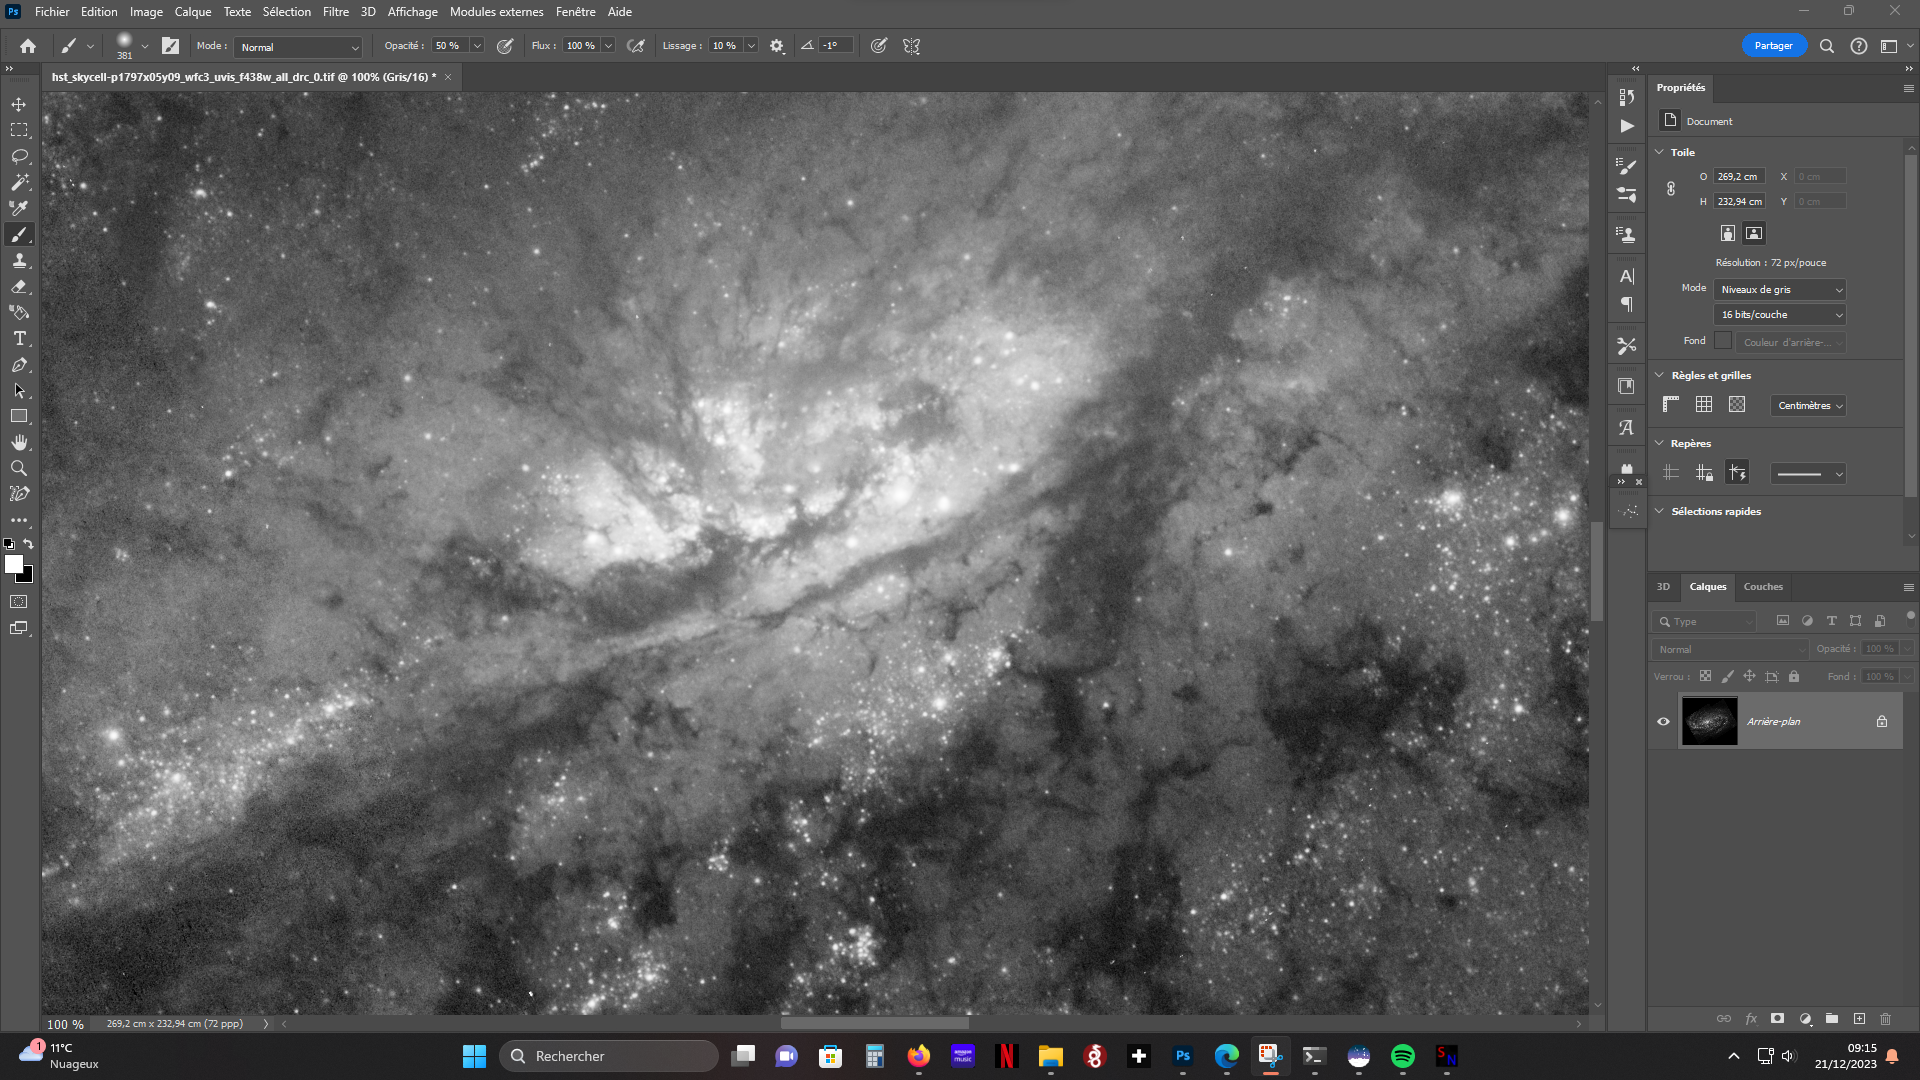The image size is (1920, 1080).
Task: Select the Clone Stamp tool
Action: point(19,260)
